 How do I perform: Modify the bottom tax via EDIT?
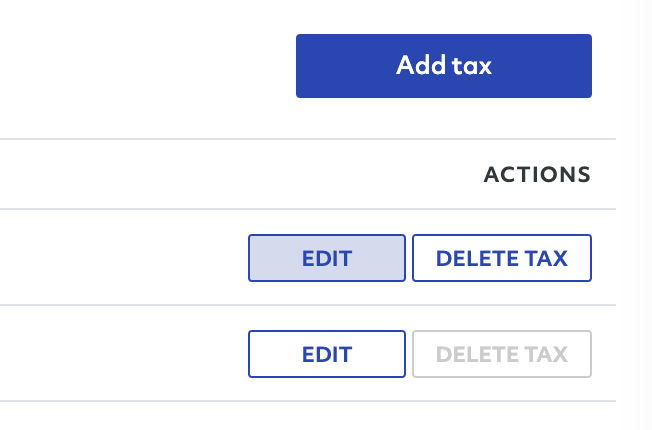(x=327, y=354)
